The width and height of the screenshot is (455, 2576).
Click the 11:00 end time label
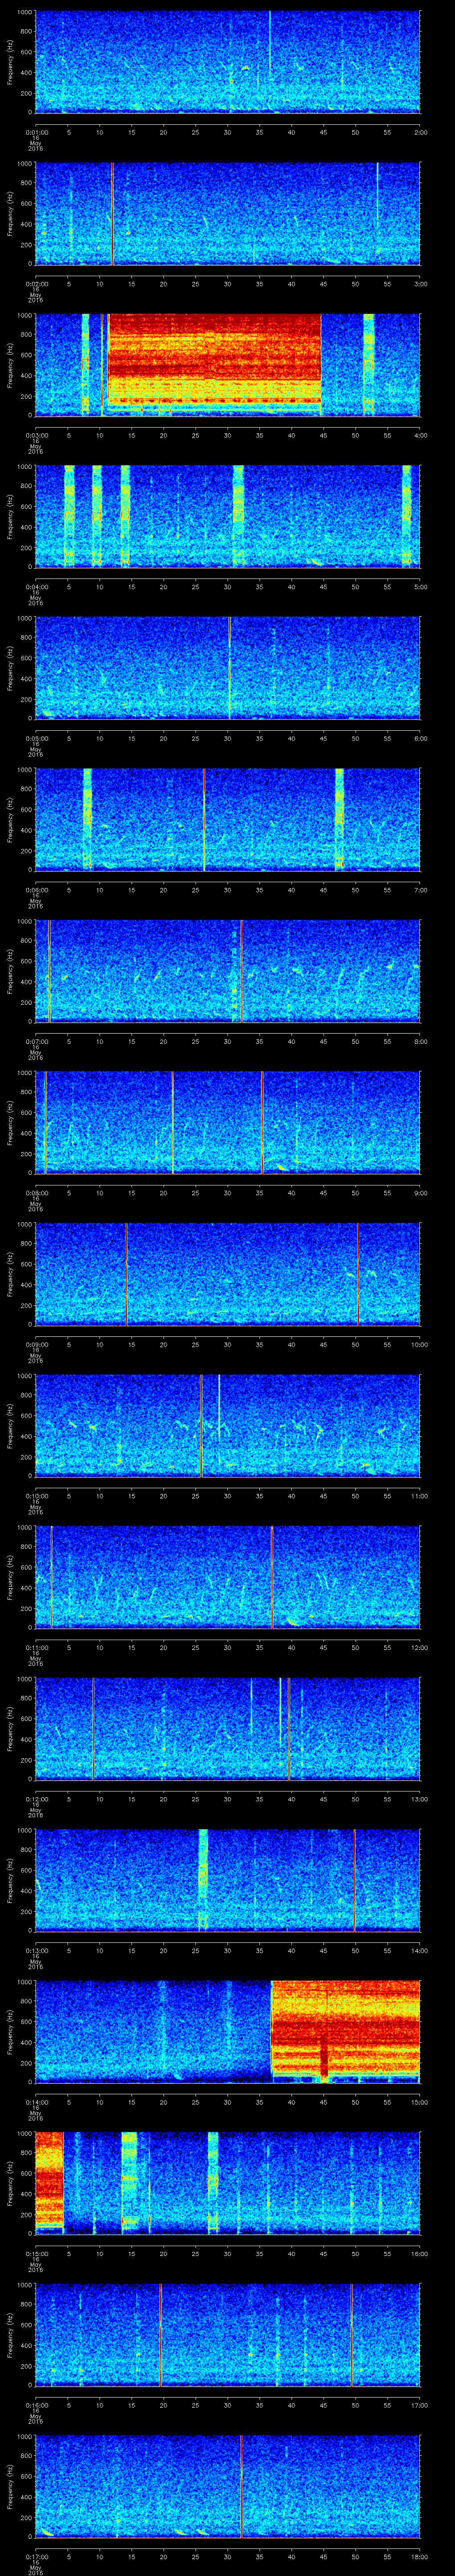(x=419, y=1496)
